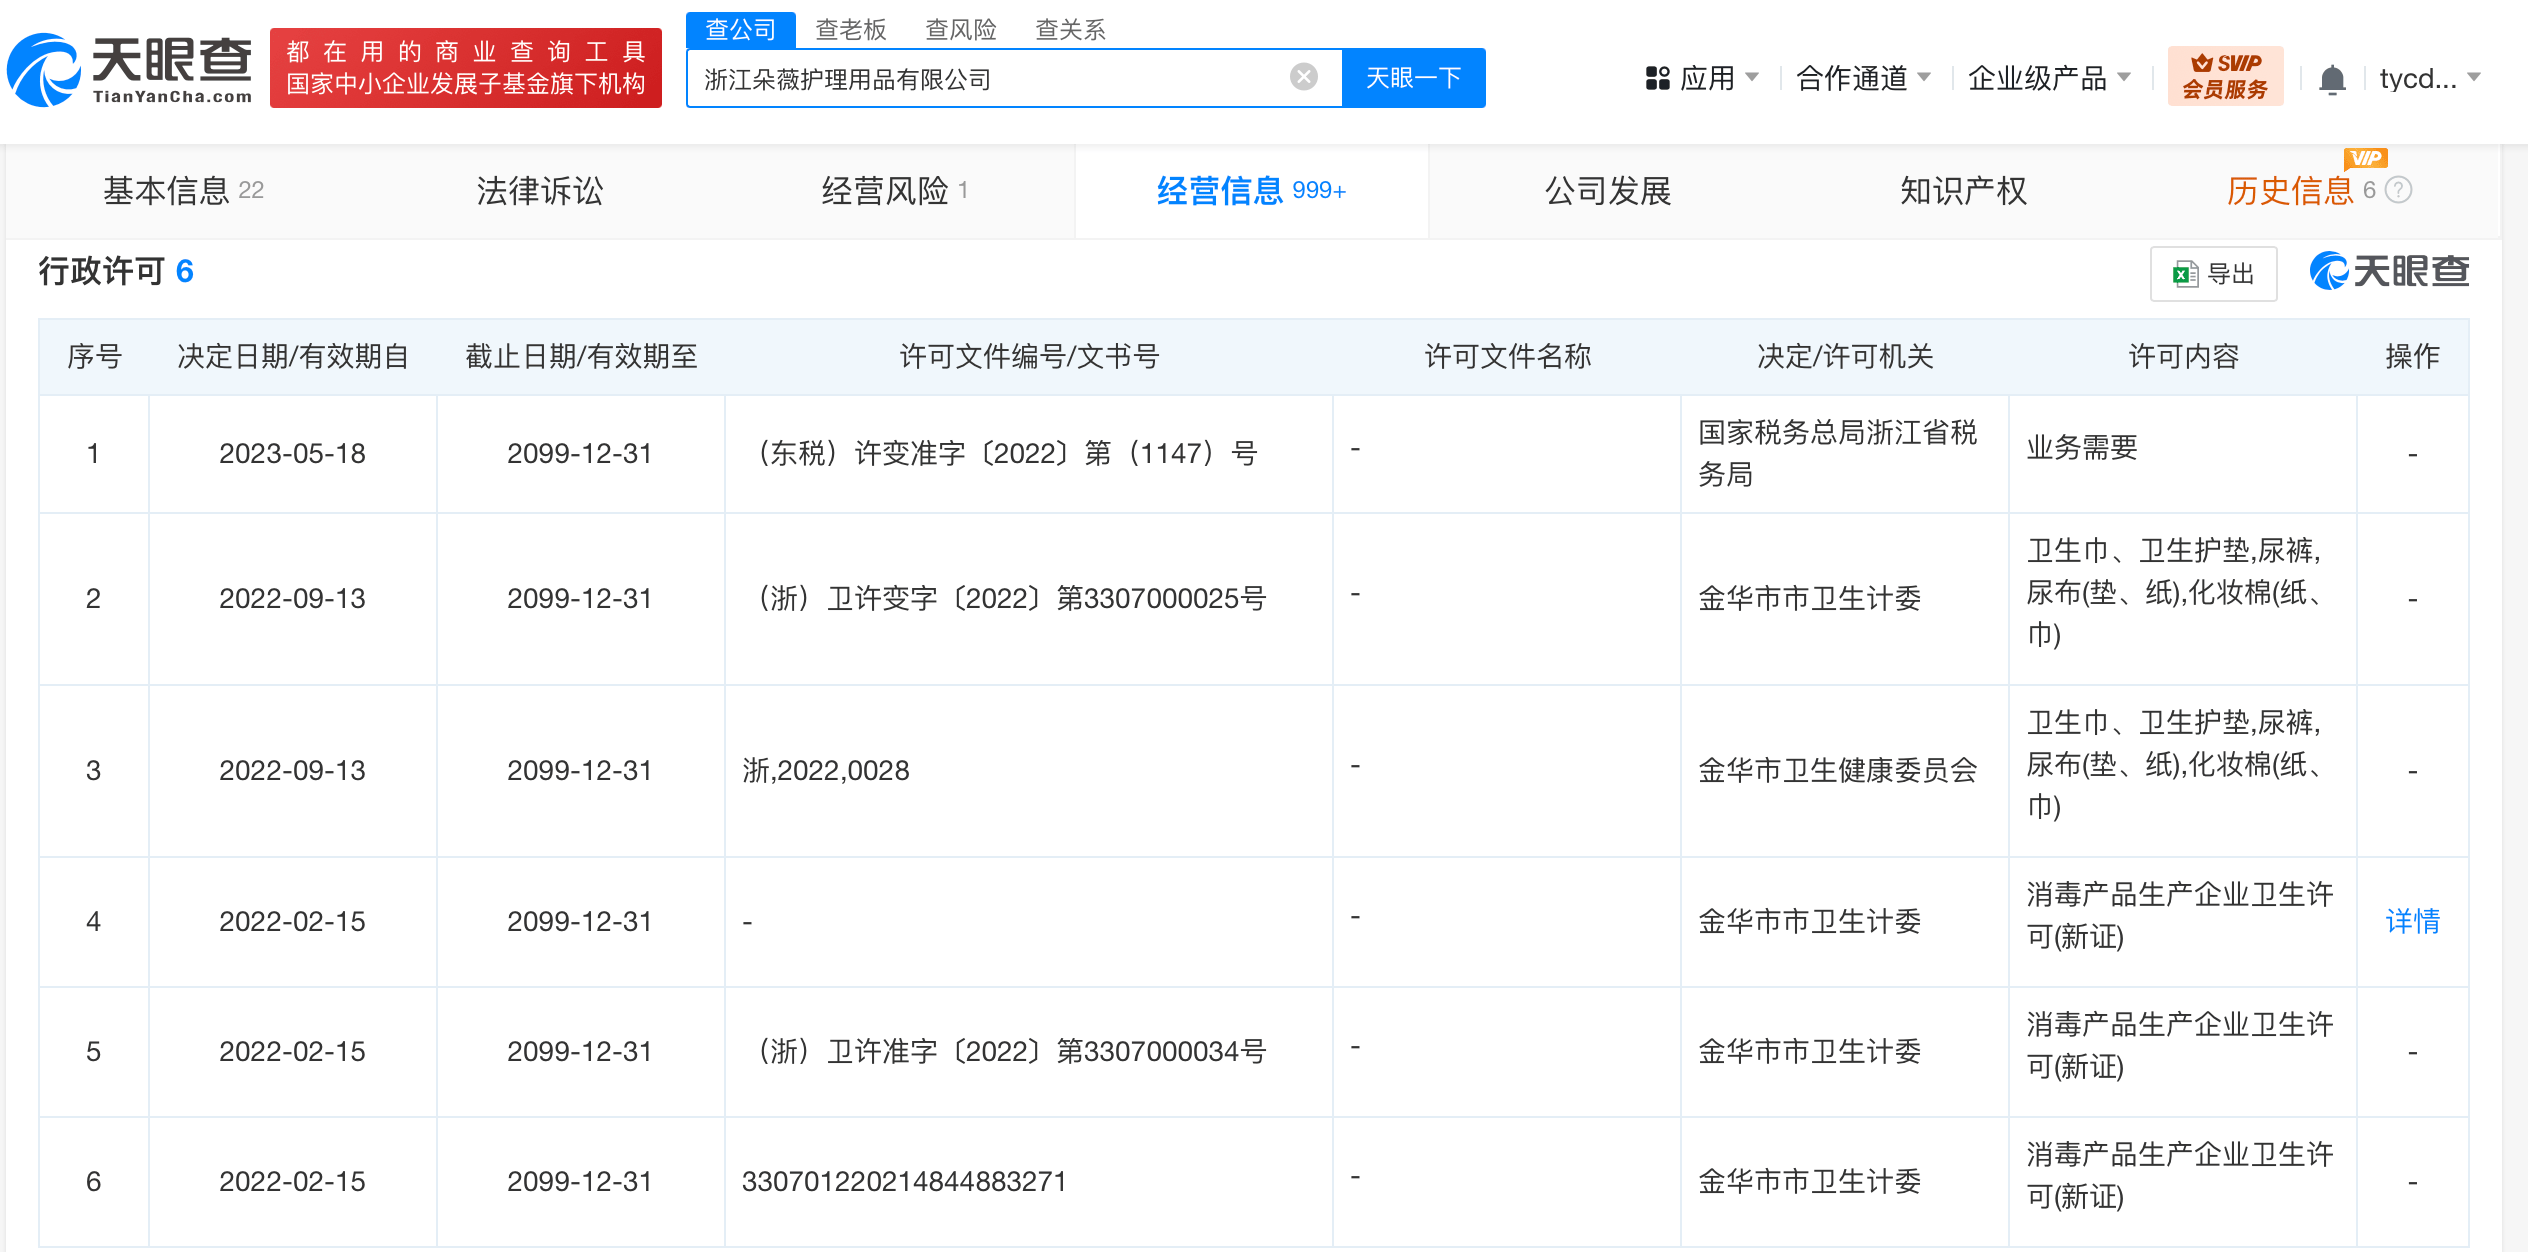Switch to the 查老板 search tab
2528x1252 pixels.
850,29
